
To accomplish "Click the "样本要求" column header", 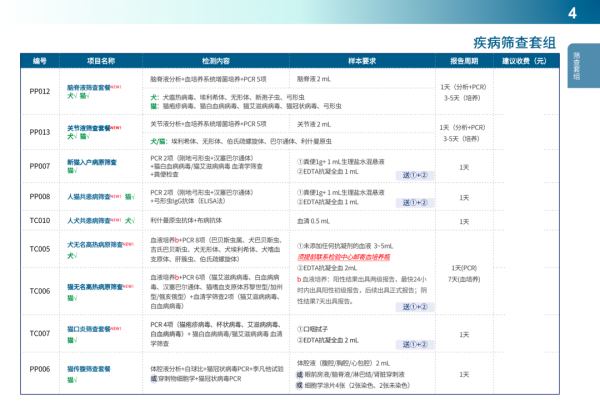I will 362,61.
